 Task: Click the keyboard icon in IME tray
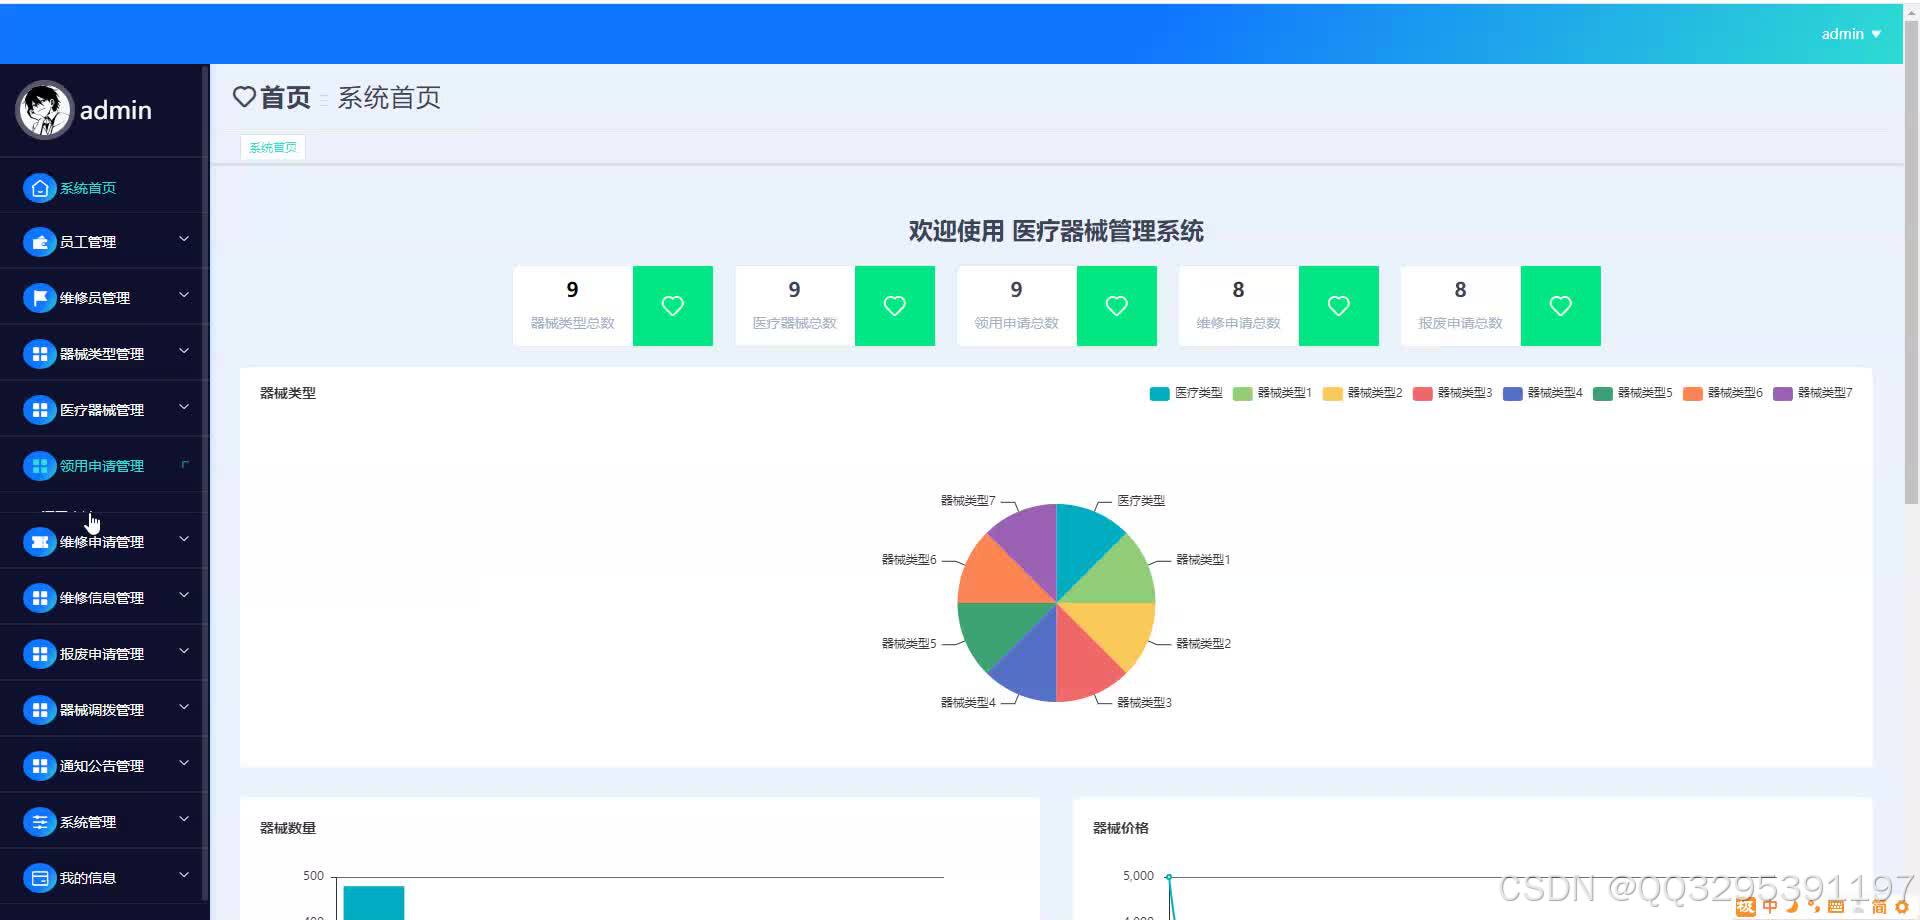click(x=1835, y=906)
